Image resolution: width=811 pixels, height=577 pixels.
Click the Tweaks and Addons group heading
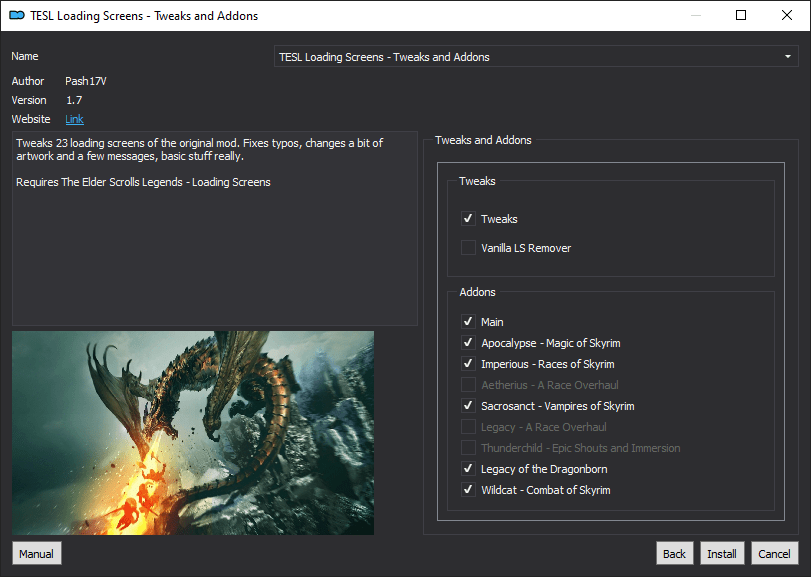[483, 140]
